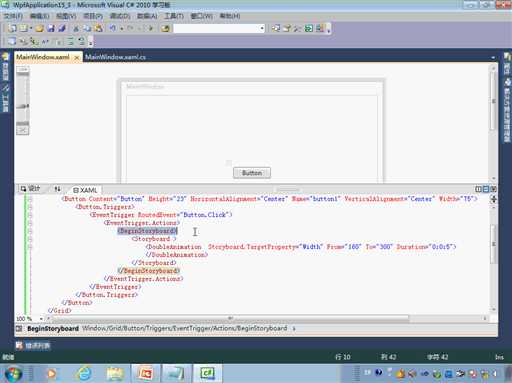512x383 pixels.
Task: Click the green Start Page toolbar icon
Action: (x=309, y=28)
